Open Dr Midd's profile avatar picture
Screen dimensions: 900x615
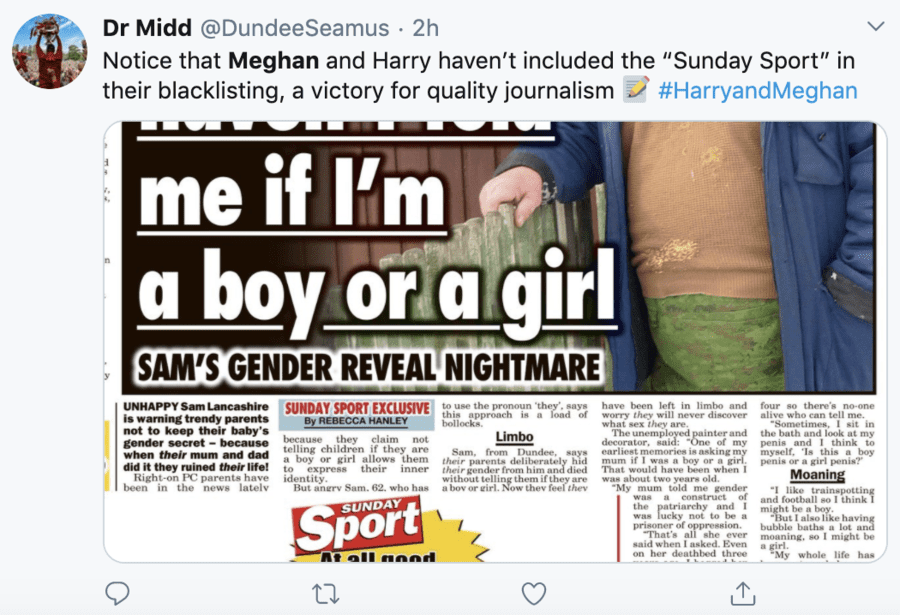tap(49, 51)
